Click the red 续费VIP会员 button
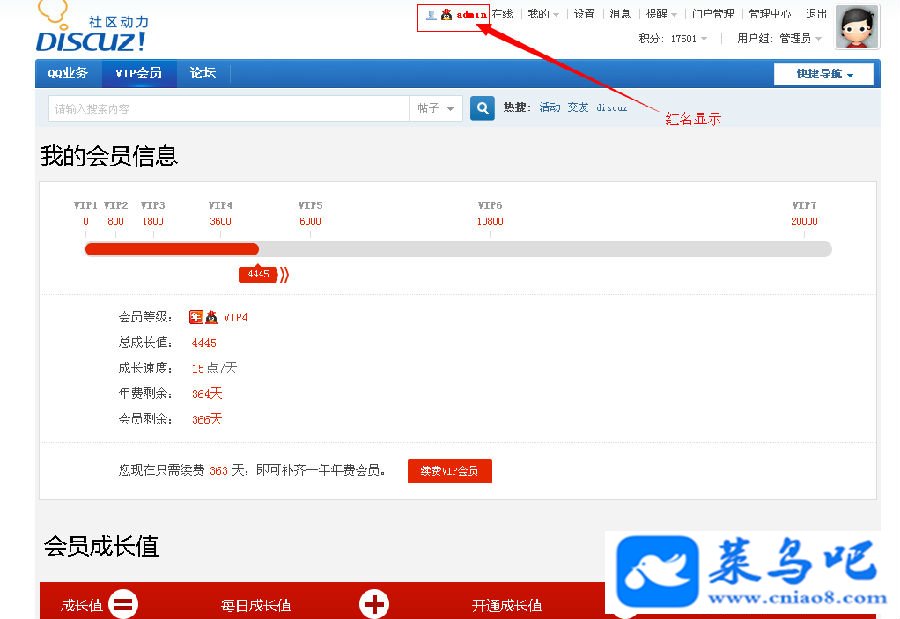The width and height of the screenshot is (900, 619). pyautogui.click(x=450, y=471)
